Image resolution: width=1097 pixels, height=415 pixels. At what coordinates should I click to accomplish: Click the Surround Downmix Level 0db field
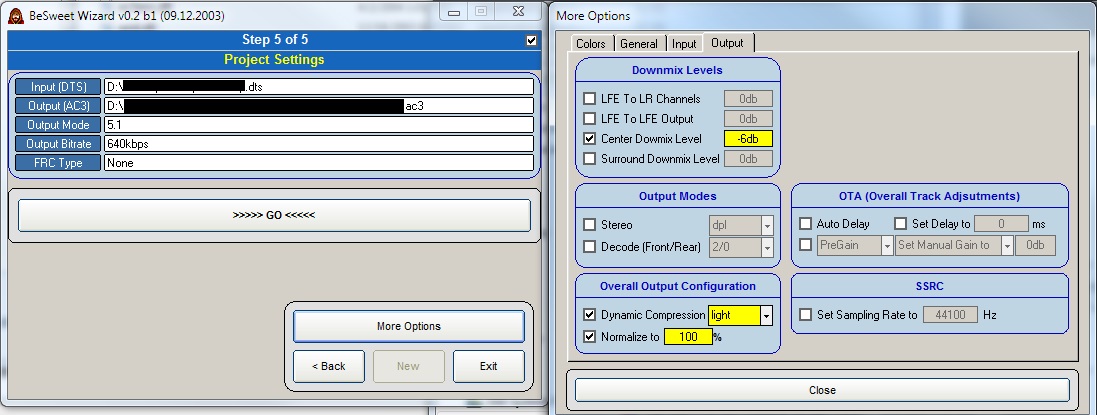pos(748,159)
